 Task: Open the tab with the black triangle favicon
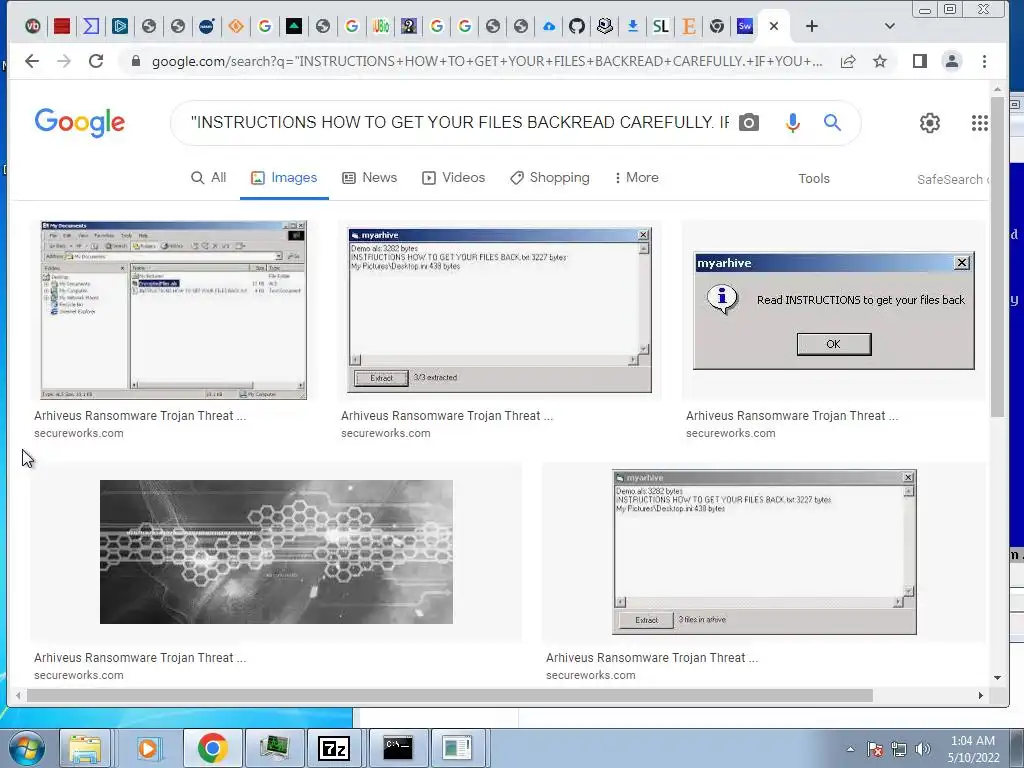click(x=294, y=26)
